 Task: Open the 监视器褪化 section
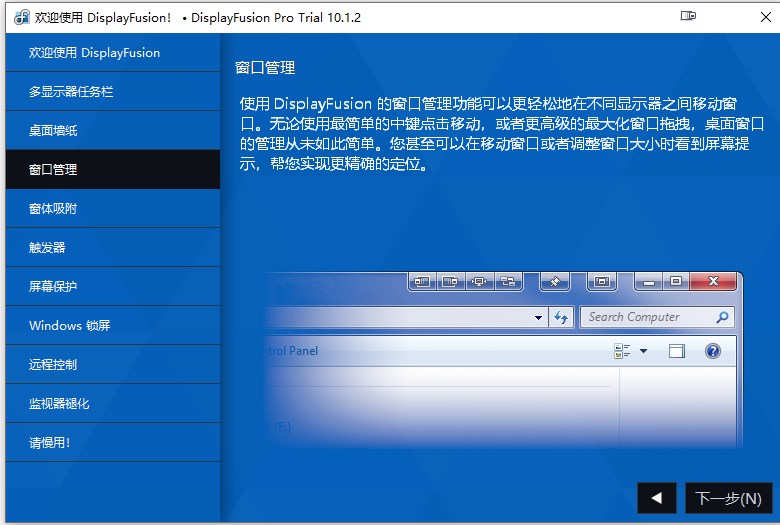click(113, 404)
